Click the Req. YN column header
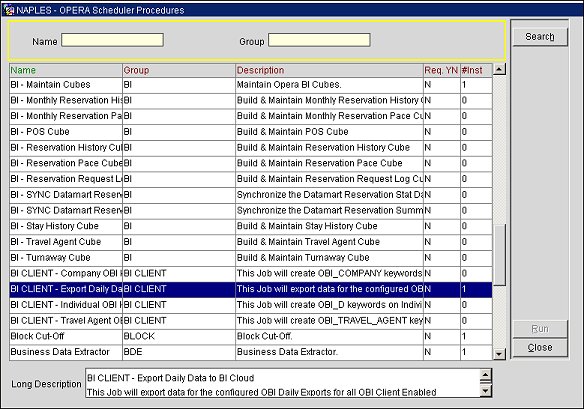The height and width of the screenshot is (409, 584). click(x=442, y=70)
